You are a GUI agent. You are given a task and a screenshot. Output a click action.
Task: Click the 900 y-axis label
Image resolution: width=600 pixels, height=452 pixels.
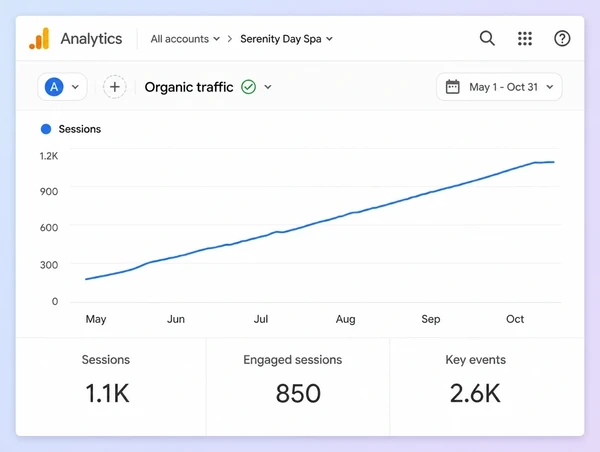pyautogui.click(x=49, y=191)
